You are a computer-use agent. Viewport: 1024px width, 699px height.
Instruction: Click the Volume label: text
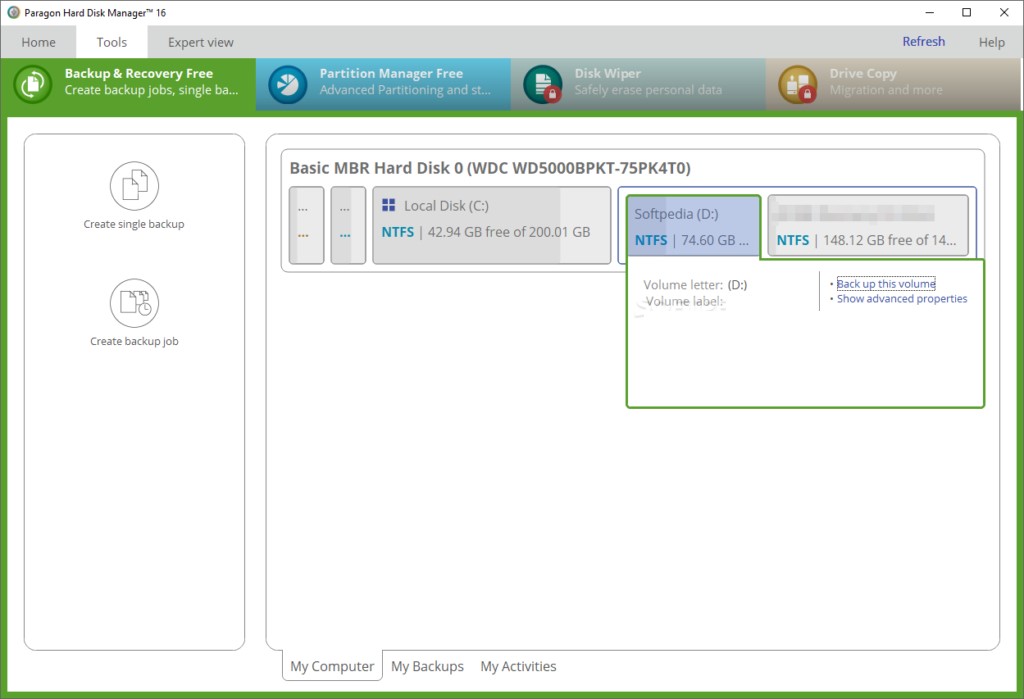[x=684, y=301]
